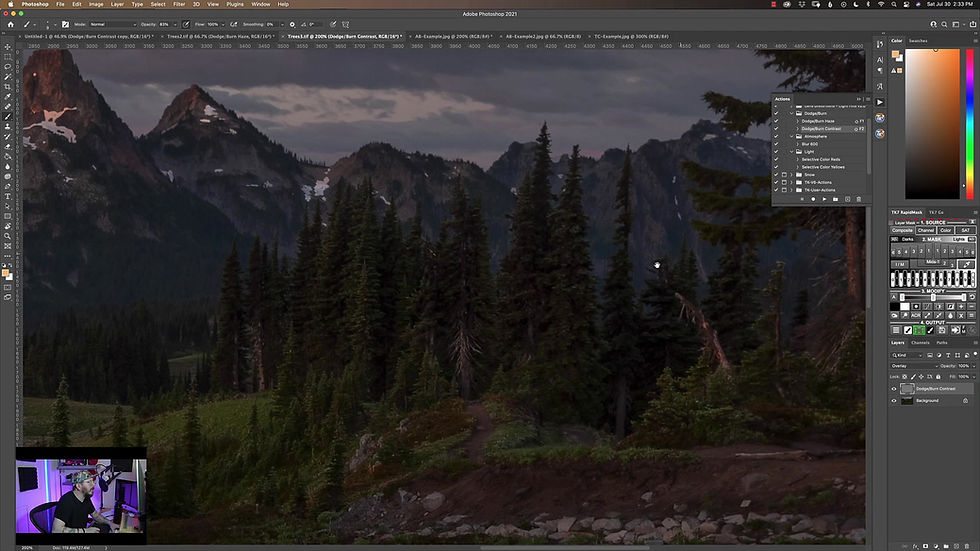
Task: Collapse the Atmosphere action set
Action: (792, 136)
